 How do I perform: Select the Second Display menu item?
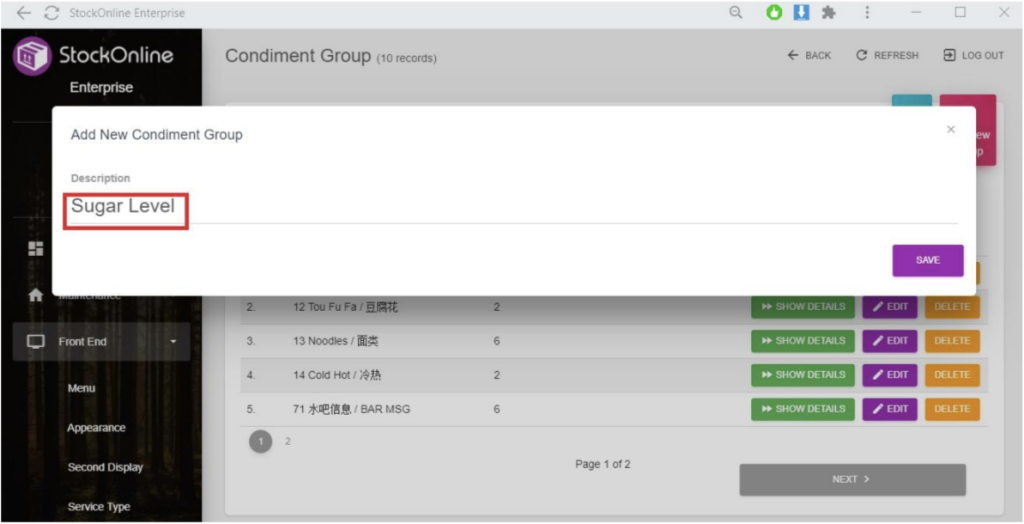coord(105,467)
